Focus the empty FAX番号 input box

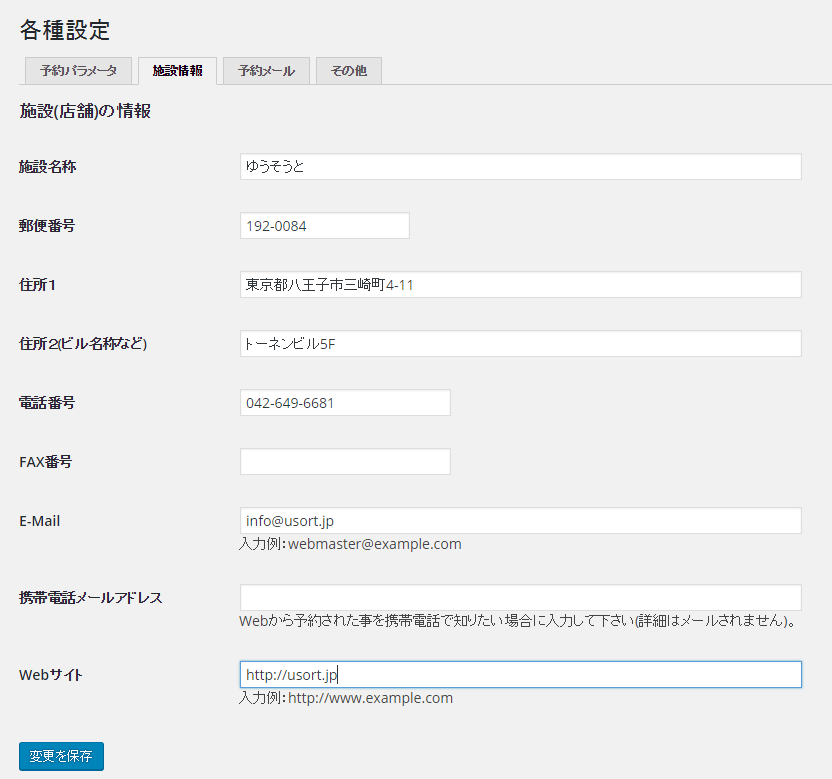(x=345, y=462)
